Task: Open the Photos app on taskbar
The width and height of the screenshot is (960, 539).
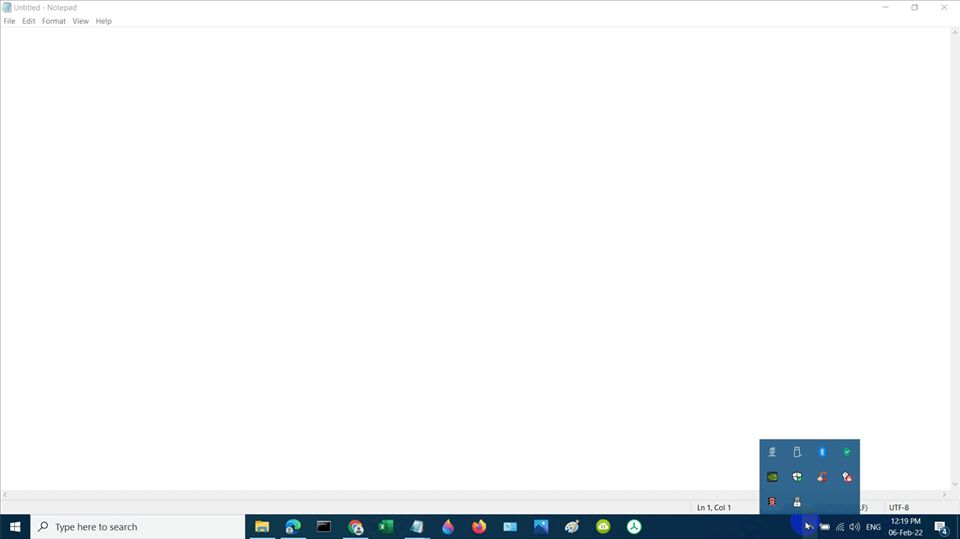Action: tap(541, 526)
